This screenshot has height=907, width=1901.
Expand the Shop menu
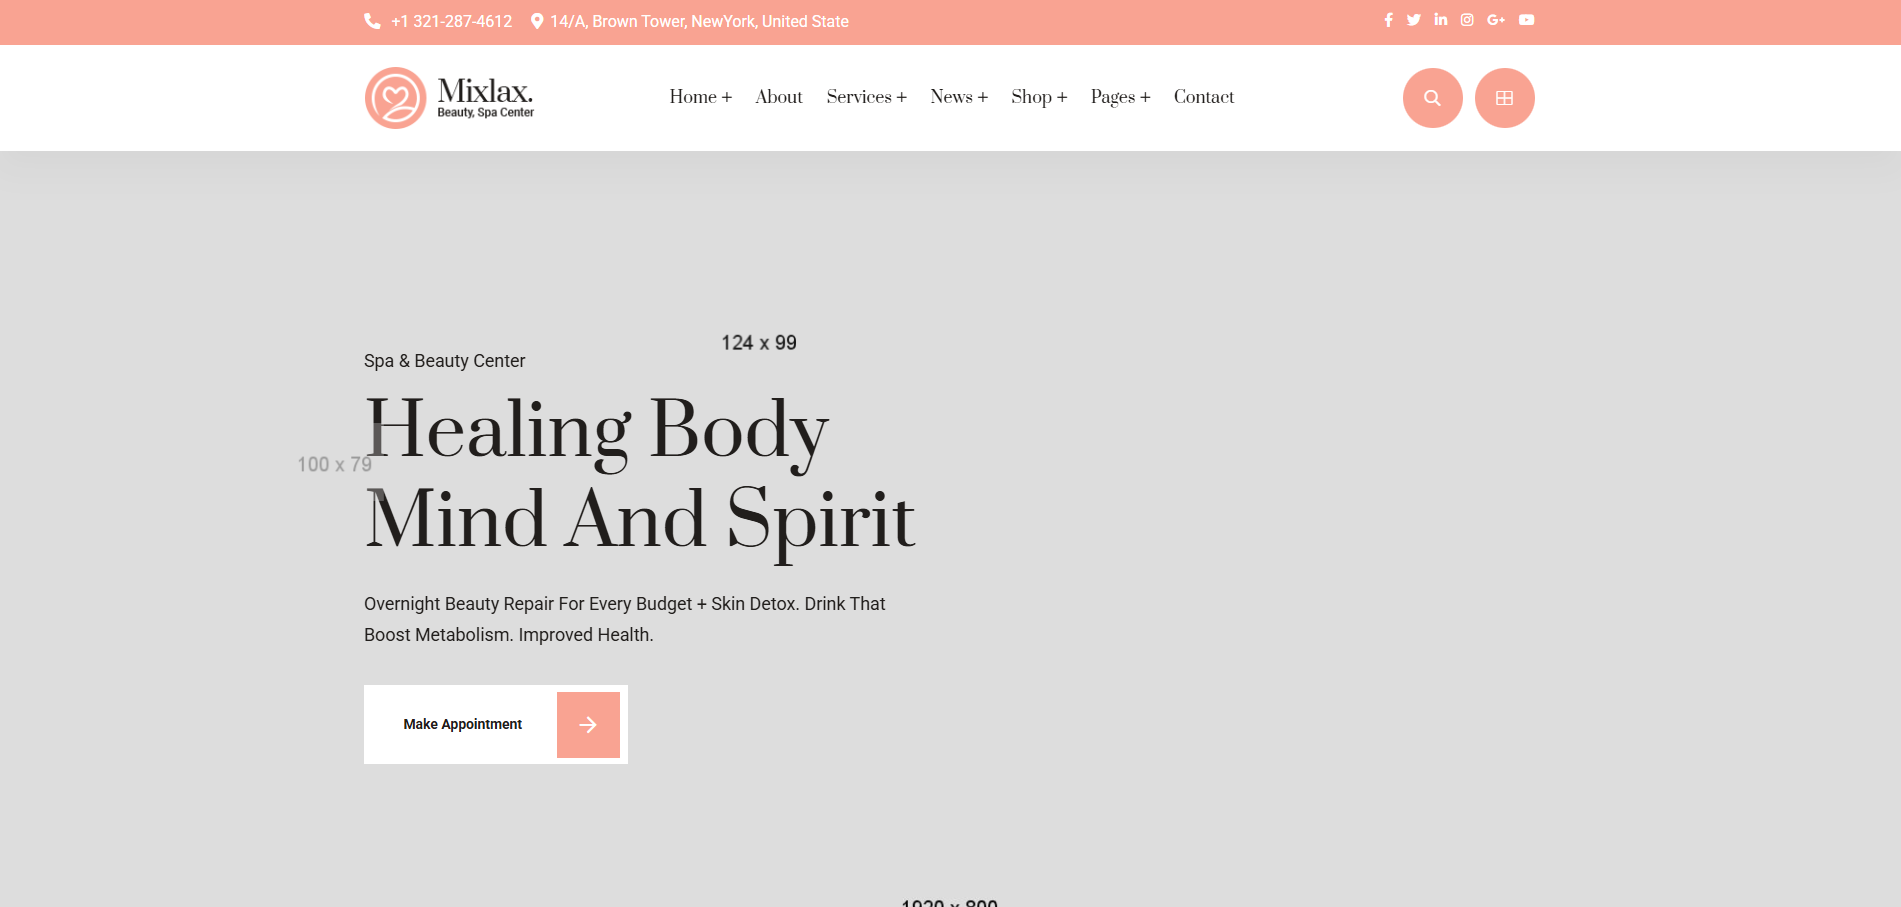1038,97
